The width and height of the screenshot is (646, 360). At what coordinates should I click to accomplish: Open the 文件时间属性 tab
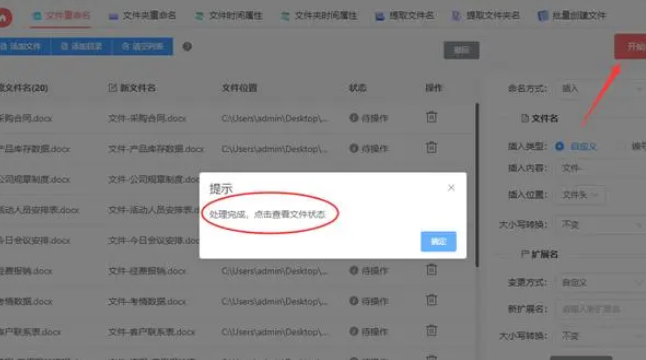[228, 16]
